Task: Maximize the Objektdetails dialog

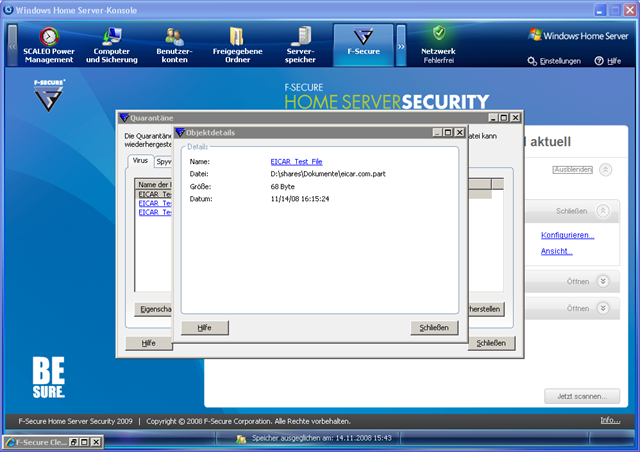Action: point(448,132)
